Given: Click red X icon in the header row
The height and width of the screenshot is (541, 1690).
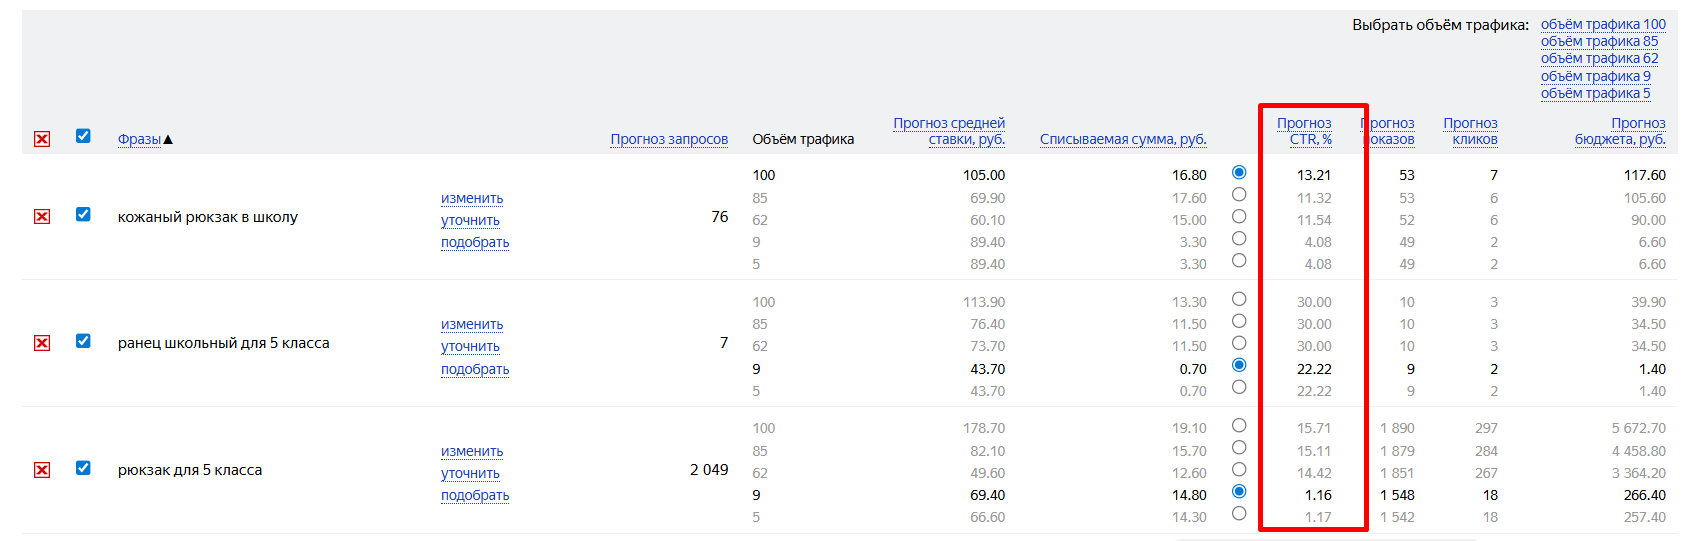Looking at the screenshot, I should [42, 139].
